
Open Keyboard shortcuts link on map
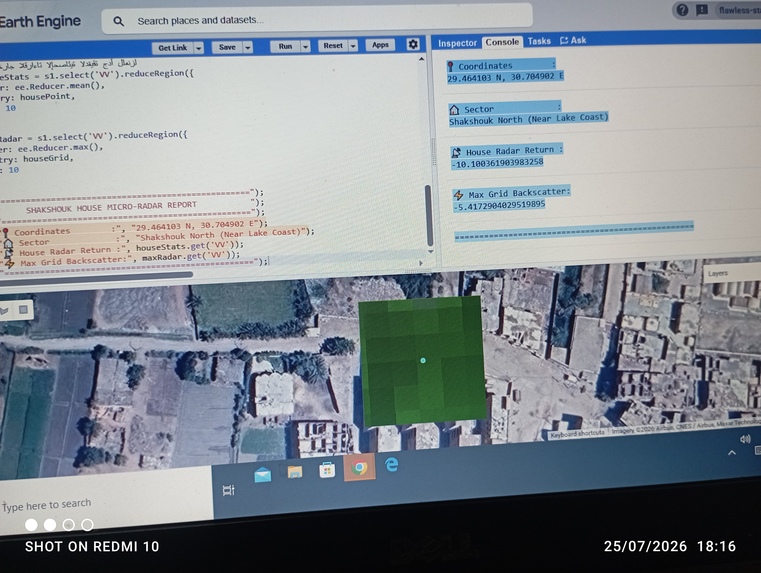pyautogui.click(x=577, y=433)
